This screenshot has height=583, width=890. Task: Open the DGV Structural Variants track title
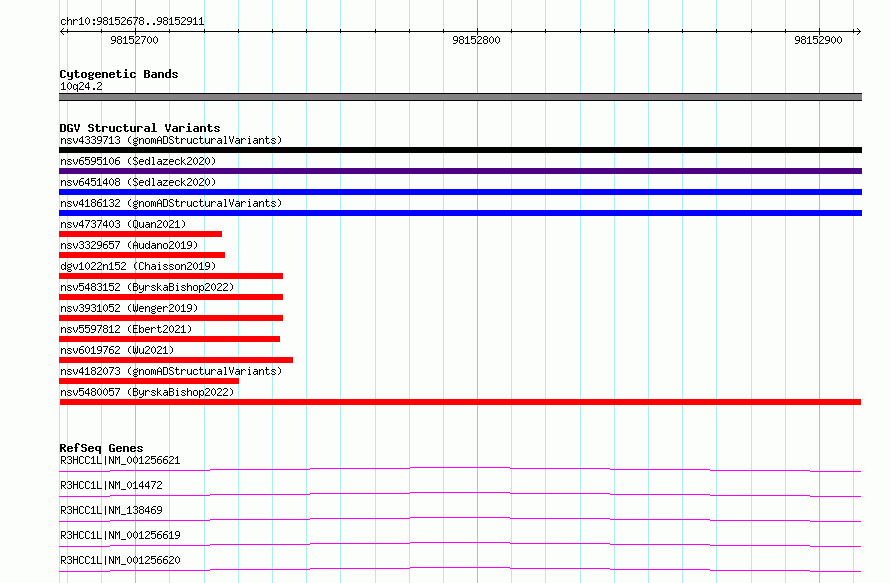pyautogui.click(x=140, y=128)
